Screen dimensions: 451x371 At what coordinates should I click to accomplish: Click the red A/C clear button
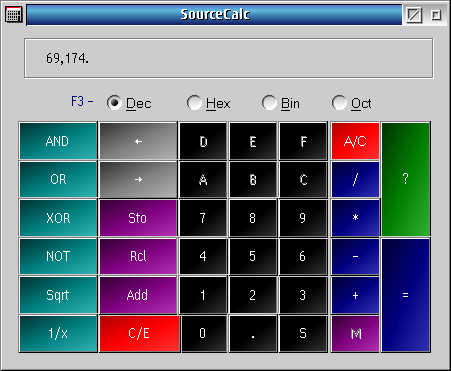point(355,141)
